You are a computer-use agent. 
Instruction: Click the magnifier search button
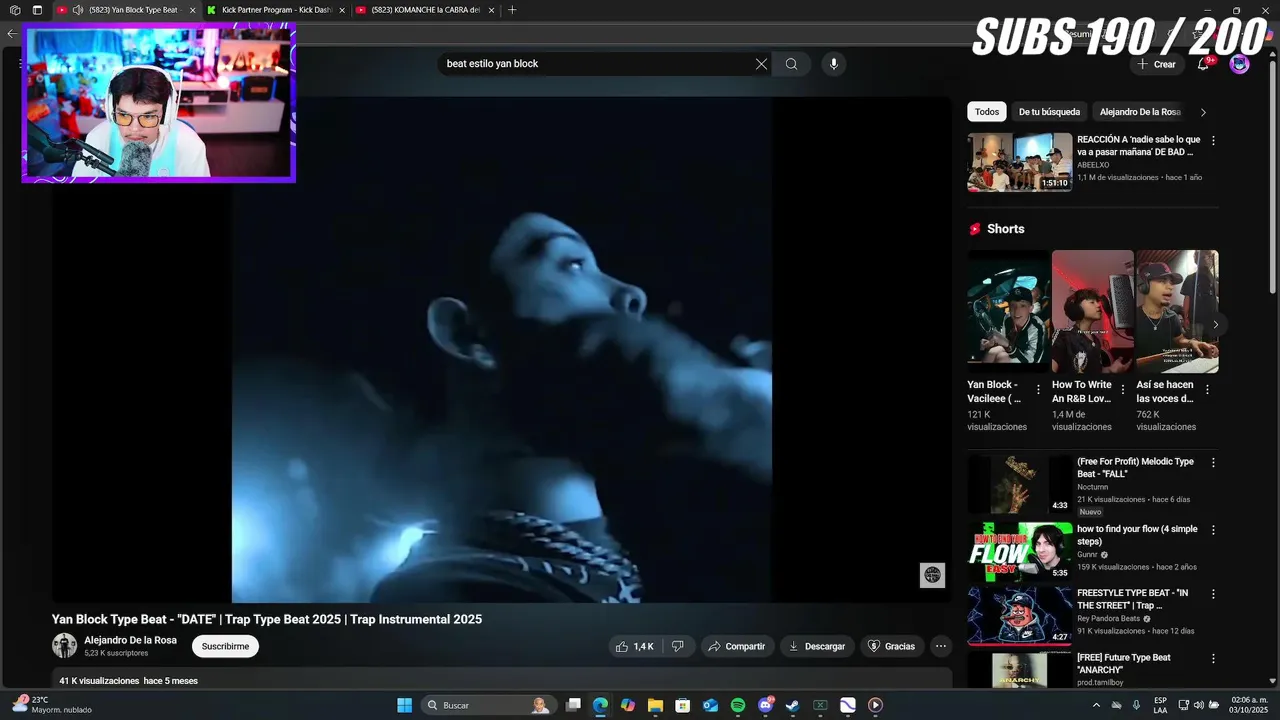791,64
